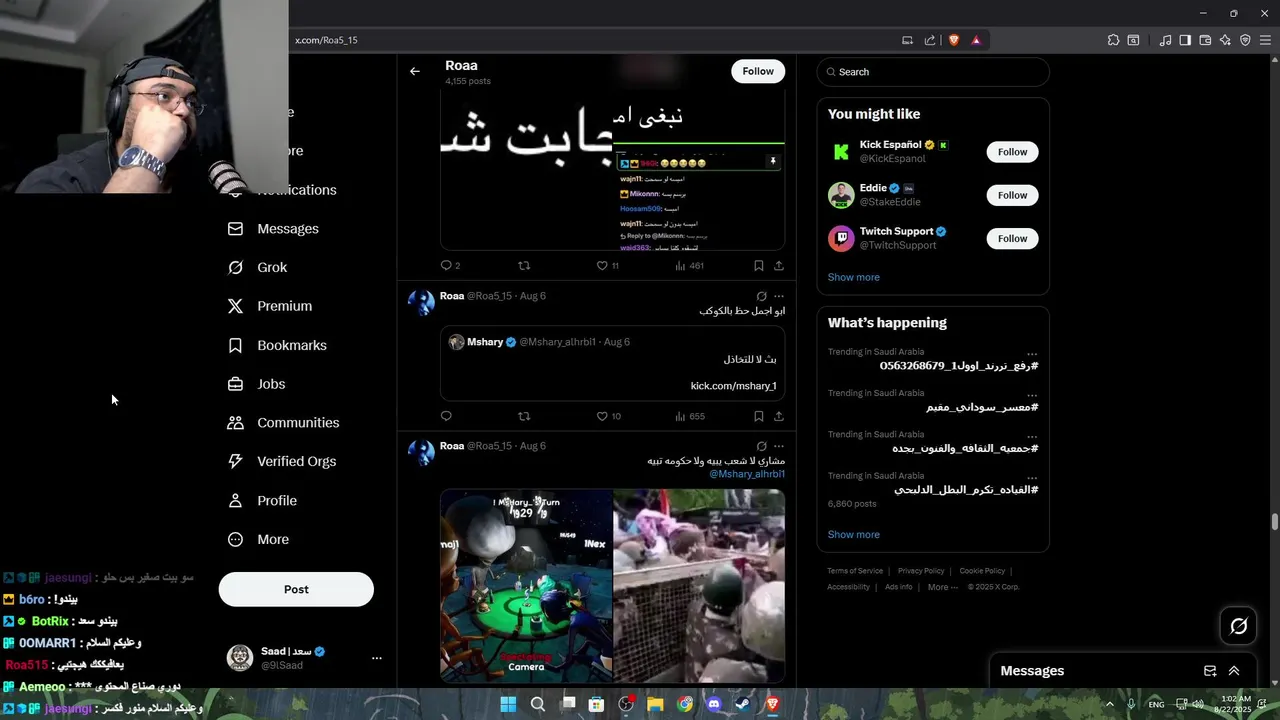This screenshot has width=1280, height=720.
Task: View analytics showing 655 views
Action: click(690, 416)
